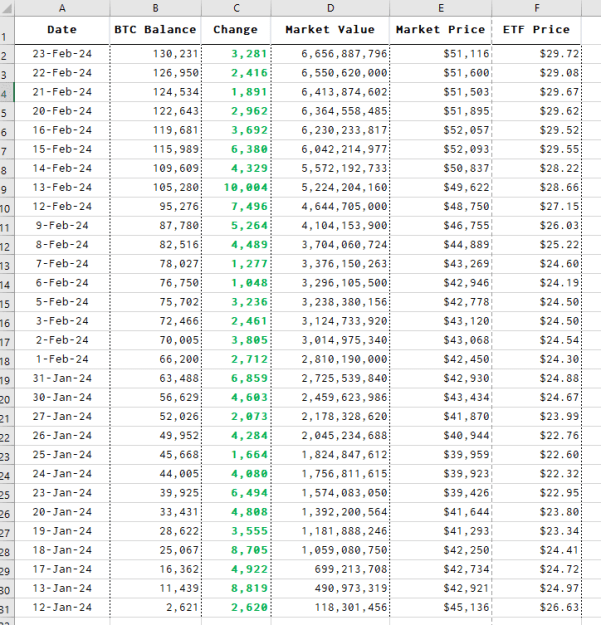Image resolution: width=601 pixels, height=625 pixels.
Task: Select BTC balance cell 130,231
Action: click(155, 54)
